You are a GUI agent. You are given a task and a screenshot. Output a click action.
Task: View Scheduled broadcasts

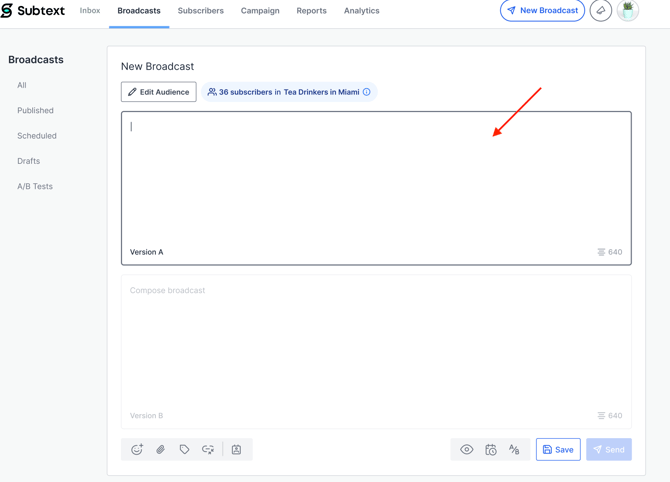(x=37, y=135)
